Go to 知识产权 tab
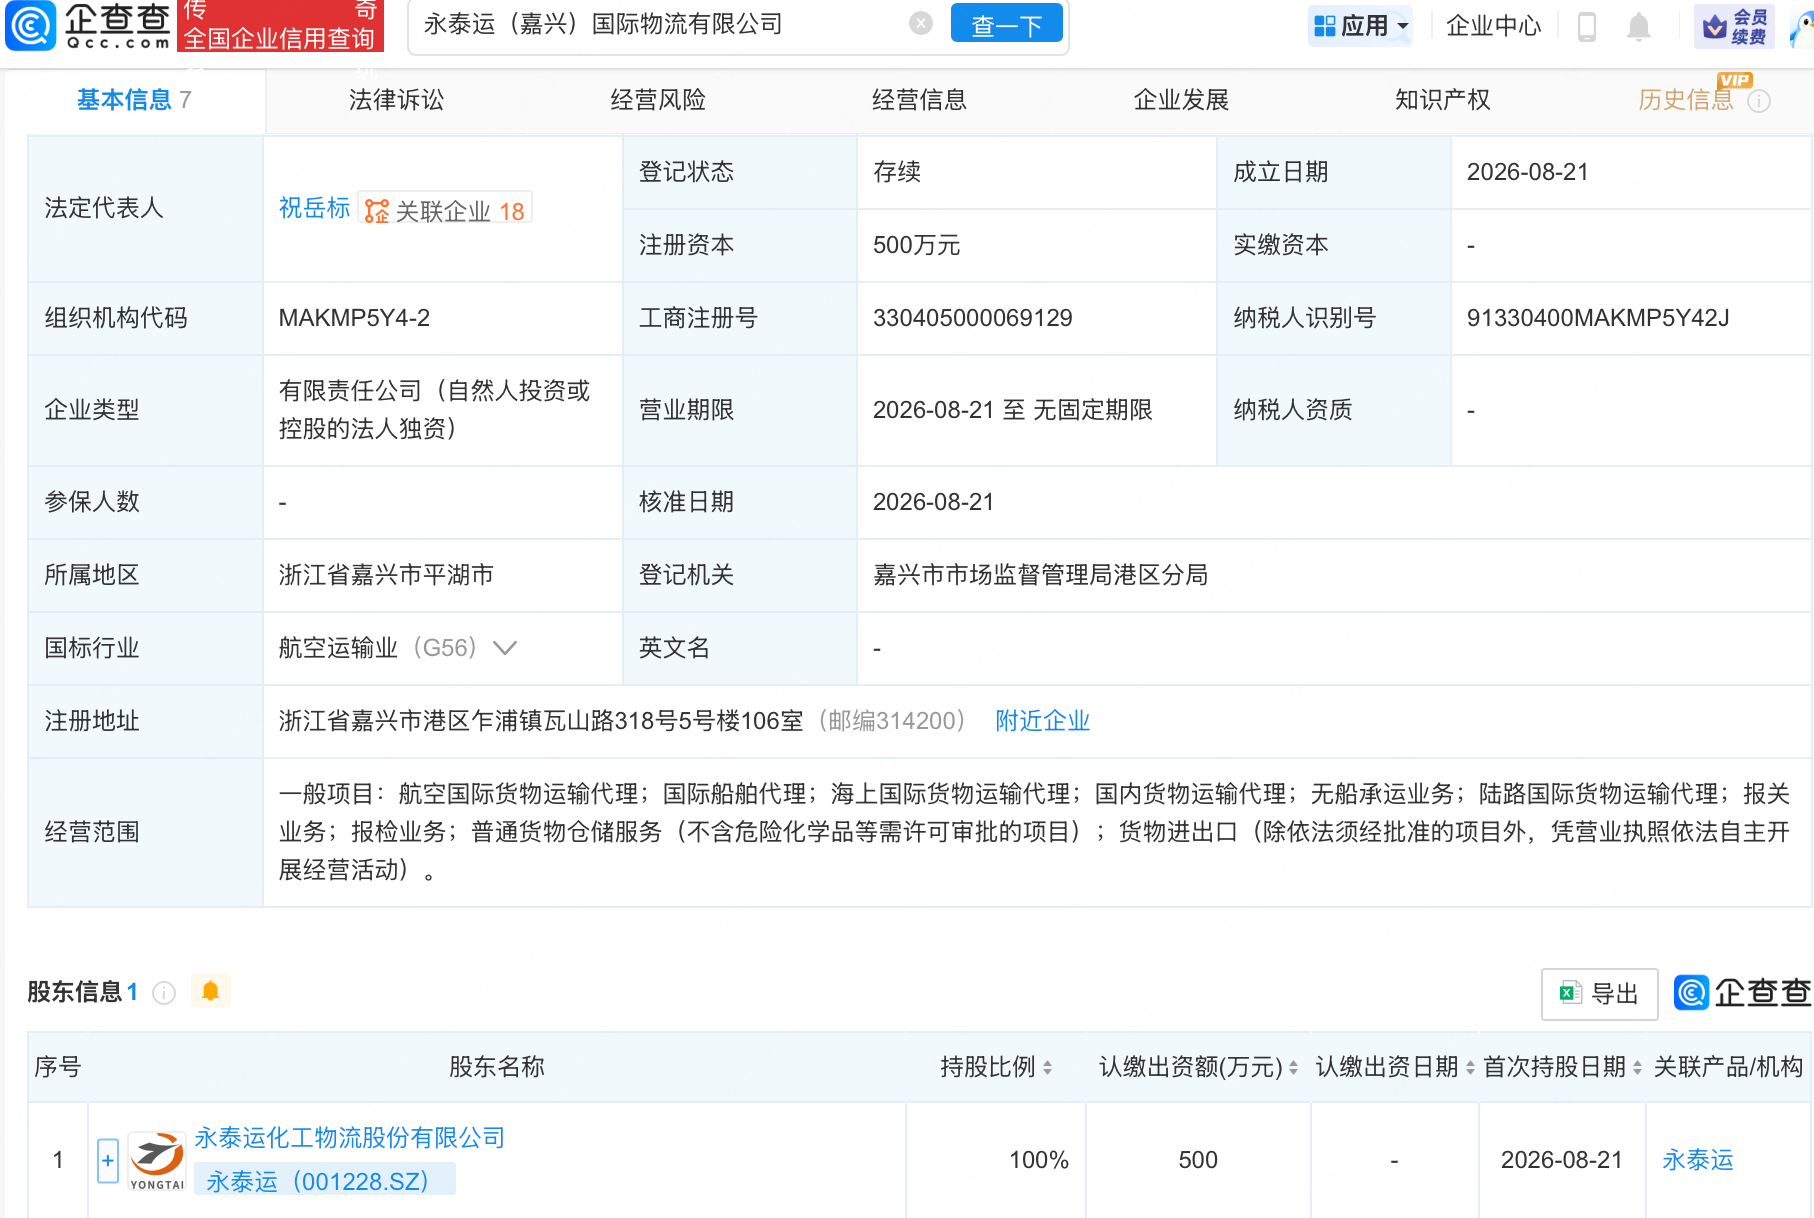Screen dimensions: 1814x1218 (x=1442, y=100)
